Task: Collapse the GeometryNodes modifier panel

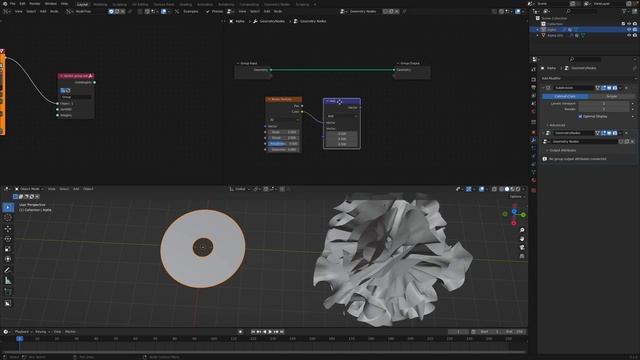Action: coord(543,133)
